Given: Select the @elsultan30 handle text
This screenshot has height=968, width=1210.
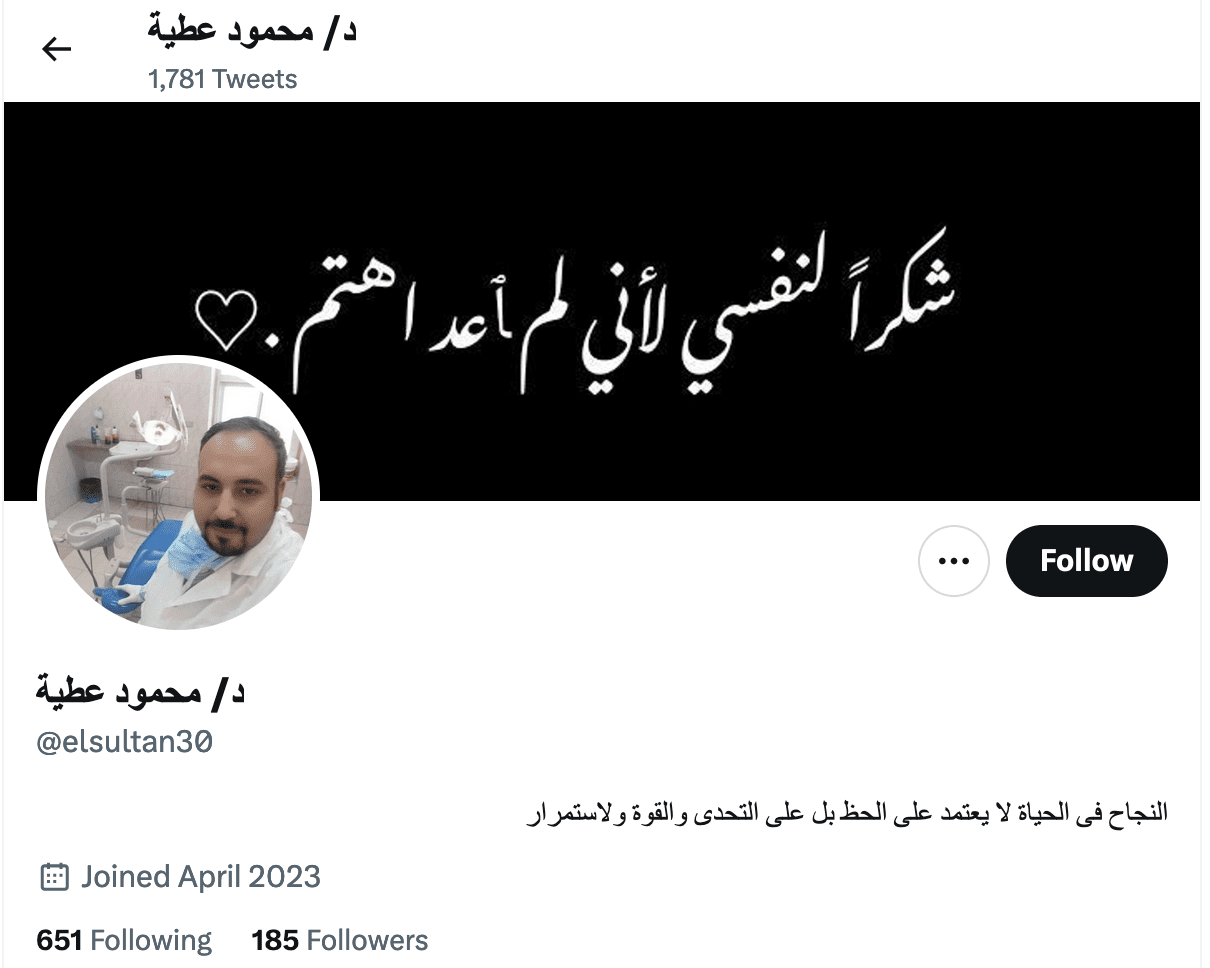Looking at the screenshot, I should pyautogui.click(x=125, y=743).
